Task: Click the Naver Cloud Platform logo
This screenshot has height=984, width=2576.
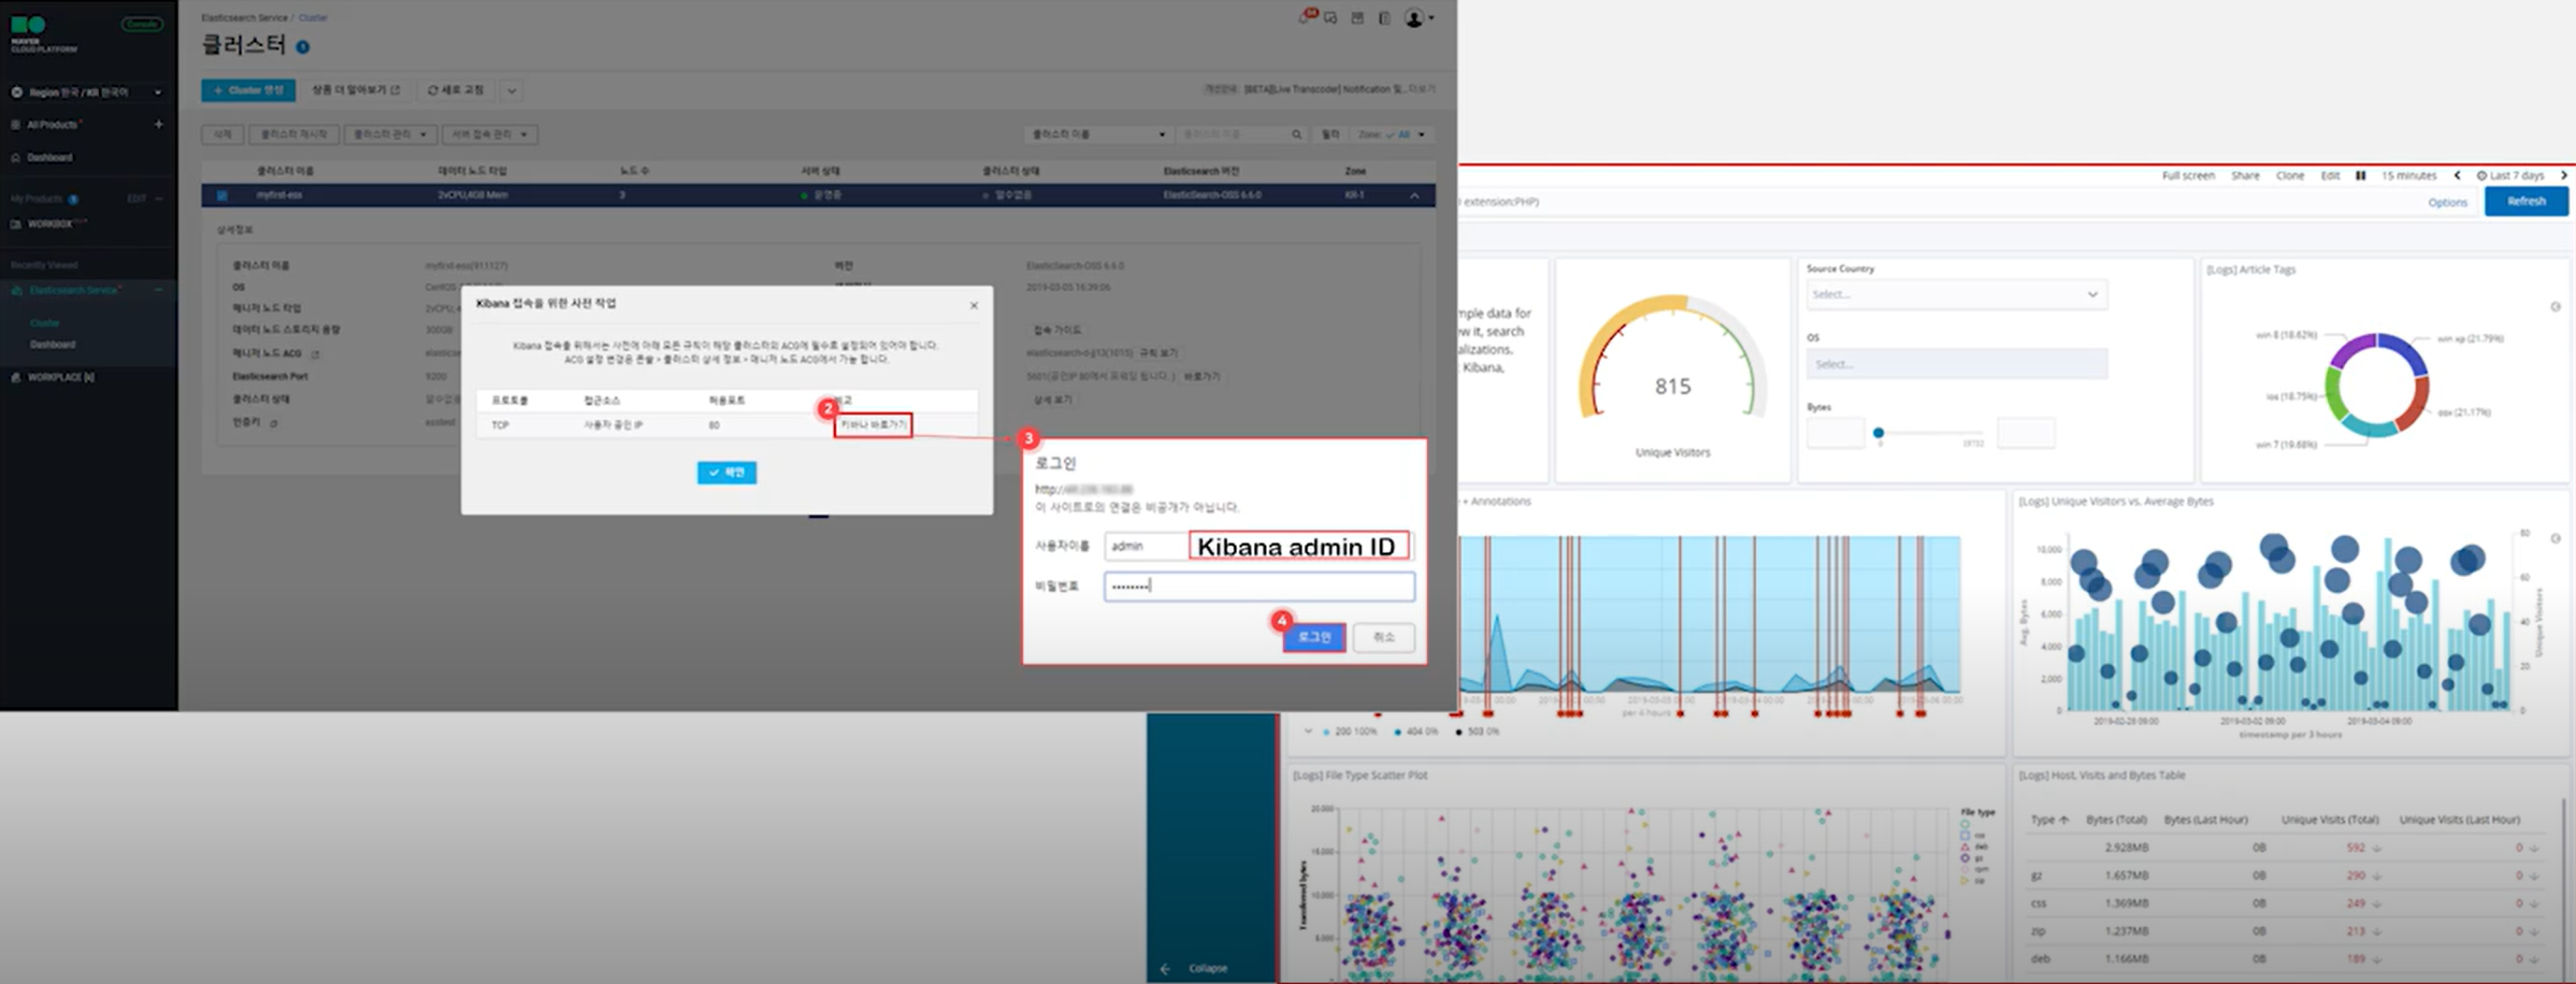Action: click(43, 33)
